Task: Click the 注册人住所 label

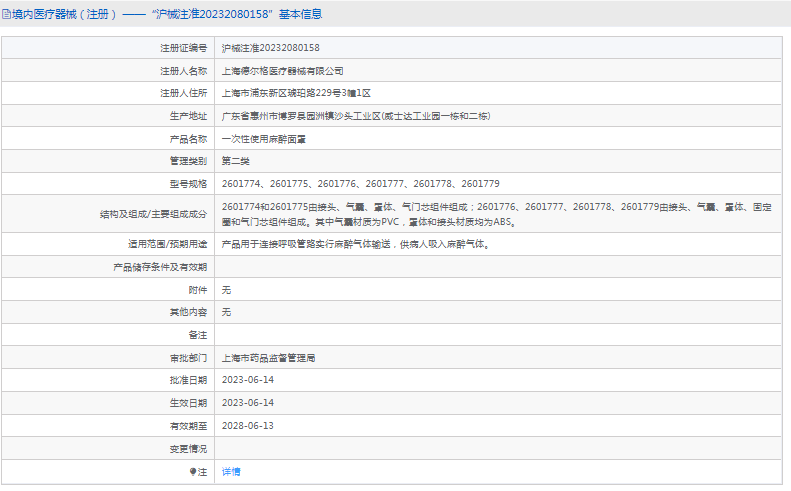Action: (184, 93)
